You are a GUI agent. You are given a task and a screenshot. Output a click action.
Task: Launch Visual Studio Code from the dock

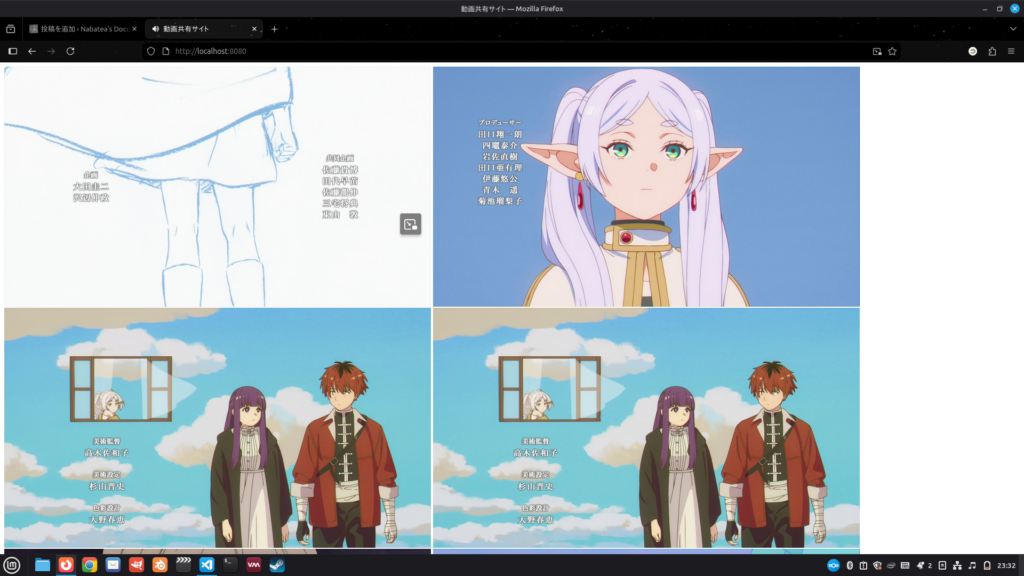pyautogui.click(x=205, y=565)
